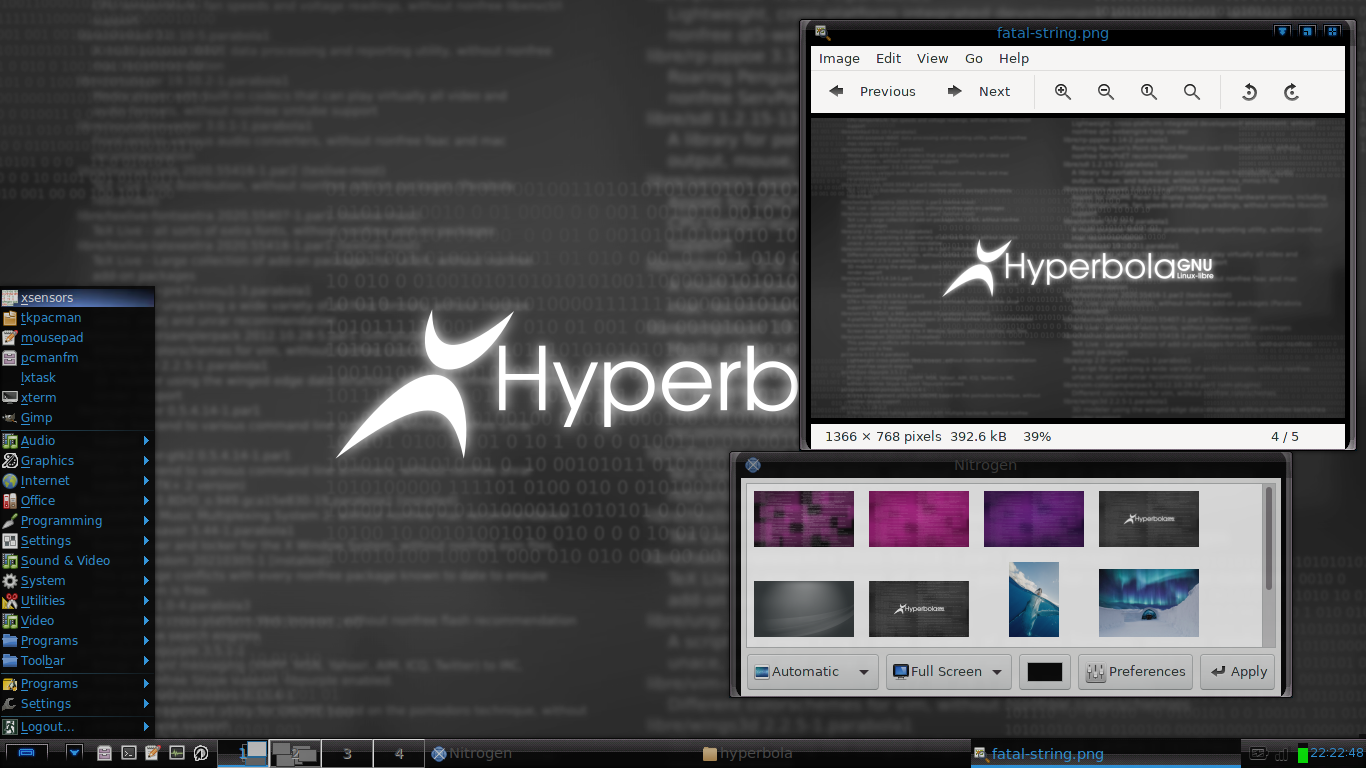Fit image to window with best-fit zoom
This screenshot has width=1366, height=768.
tap(1192, 92)
